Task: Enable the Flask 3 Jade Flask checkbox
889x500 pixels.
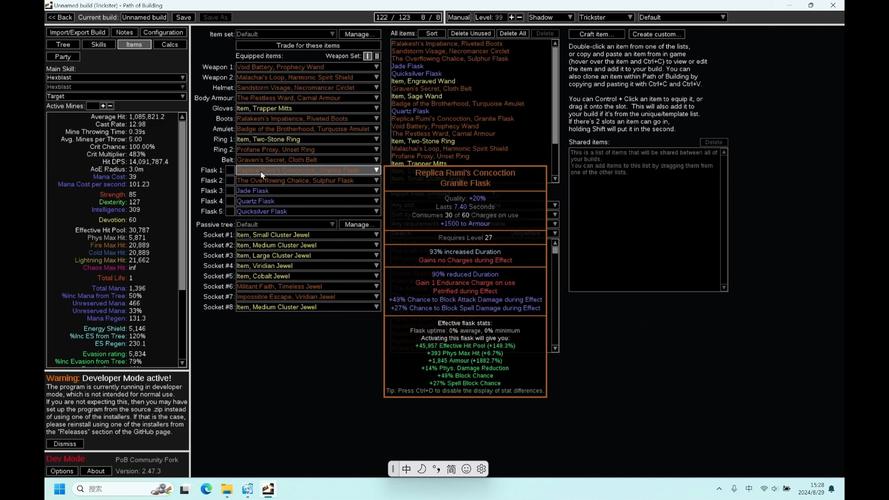Action: 229,190
